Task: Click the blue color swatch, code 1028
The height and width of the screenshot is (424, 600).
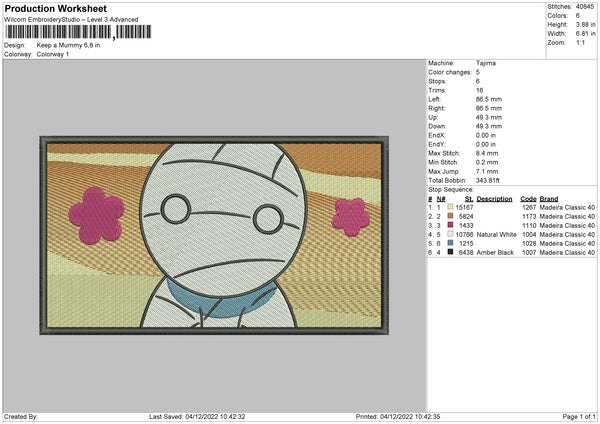Action: click(450, 243)
